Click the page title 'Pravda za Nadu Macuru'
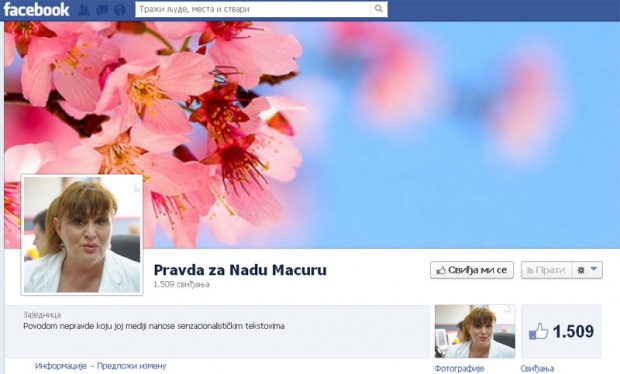The height and width of the screenshot is (374, 620). pyautogui.click(x=240, y=270)
